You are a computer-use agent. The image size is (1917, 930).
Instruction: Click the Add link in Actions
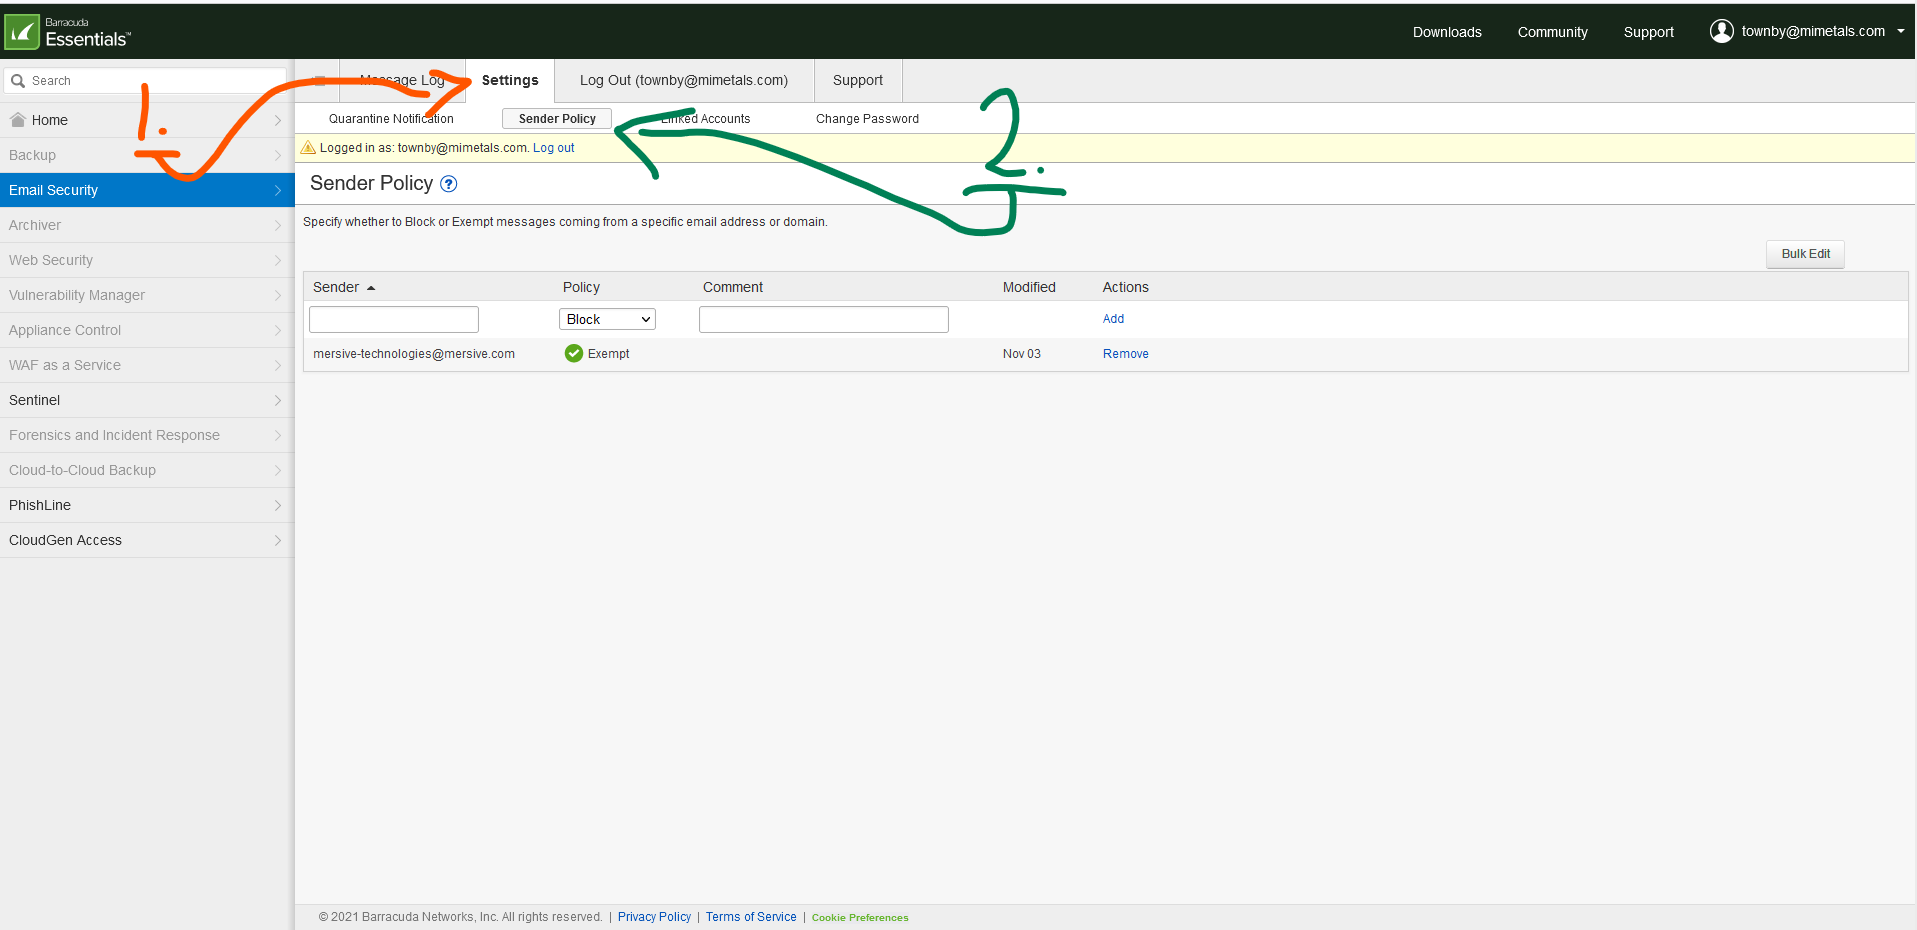pyautogui.click(x=1113, y=319)
